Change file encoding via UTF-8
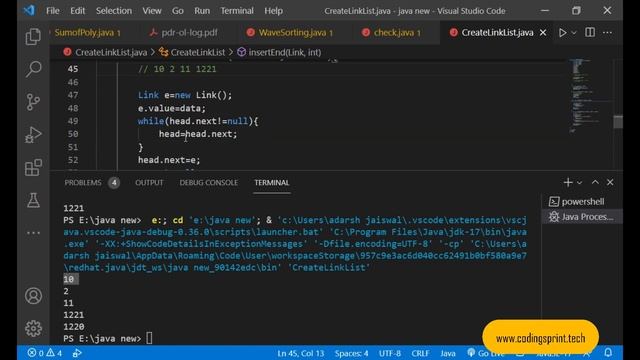640x360 pixels. pyautogui.click(x=390, y=353)
